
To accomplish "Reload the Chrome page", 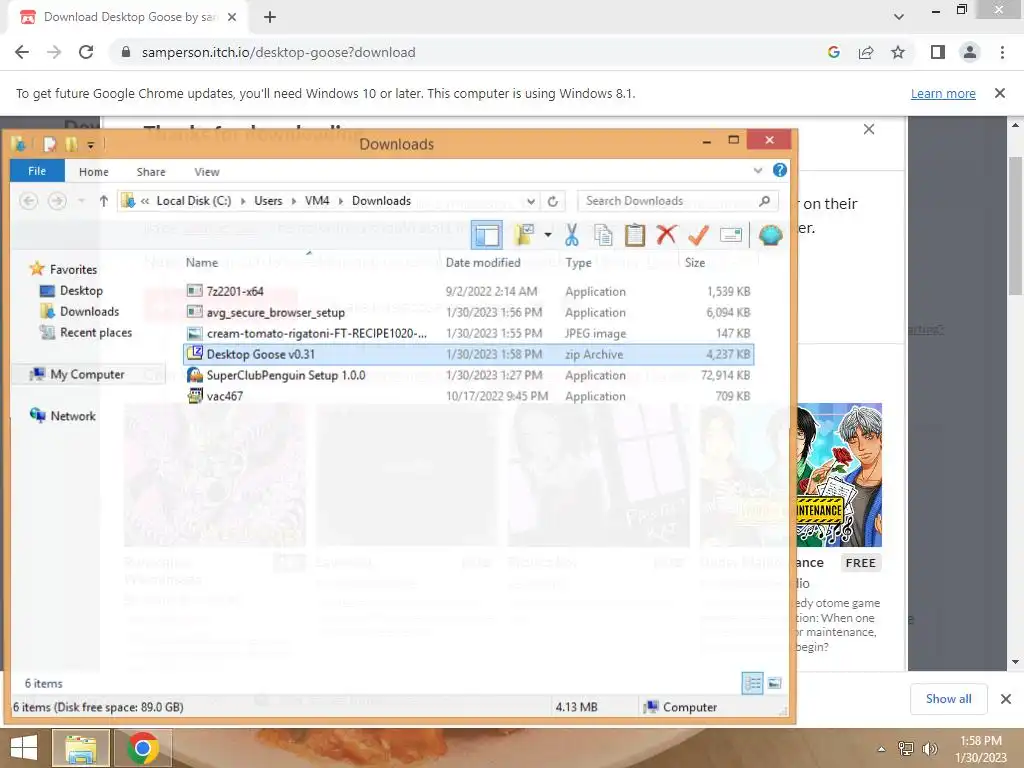I will (x=86, y=52).
